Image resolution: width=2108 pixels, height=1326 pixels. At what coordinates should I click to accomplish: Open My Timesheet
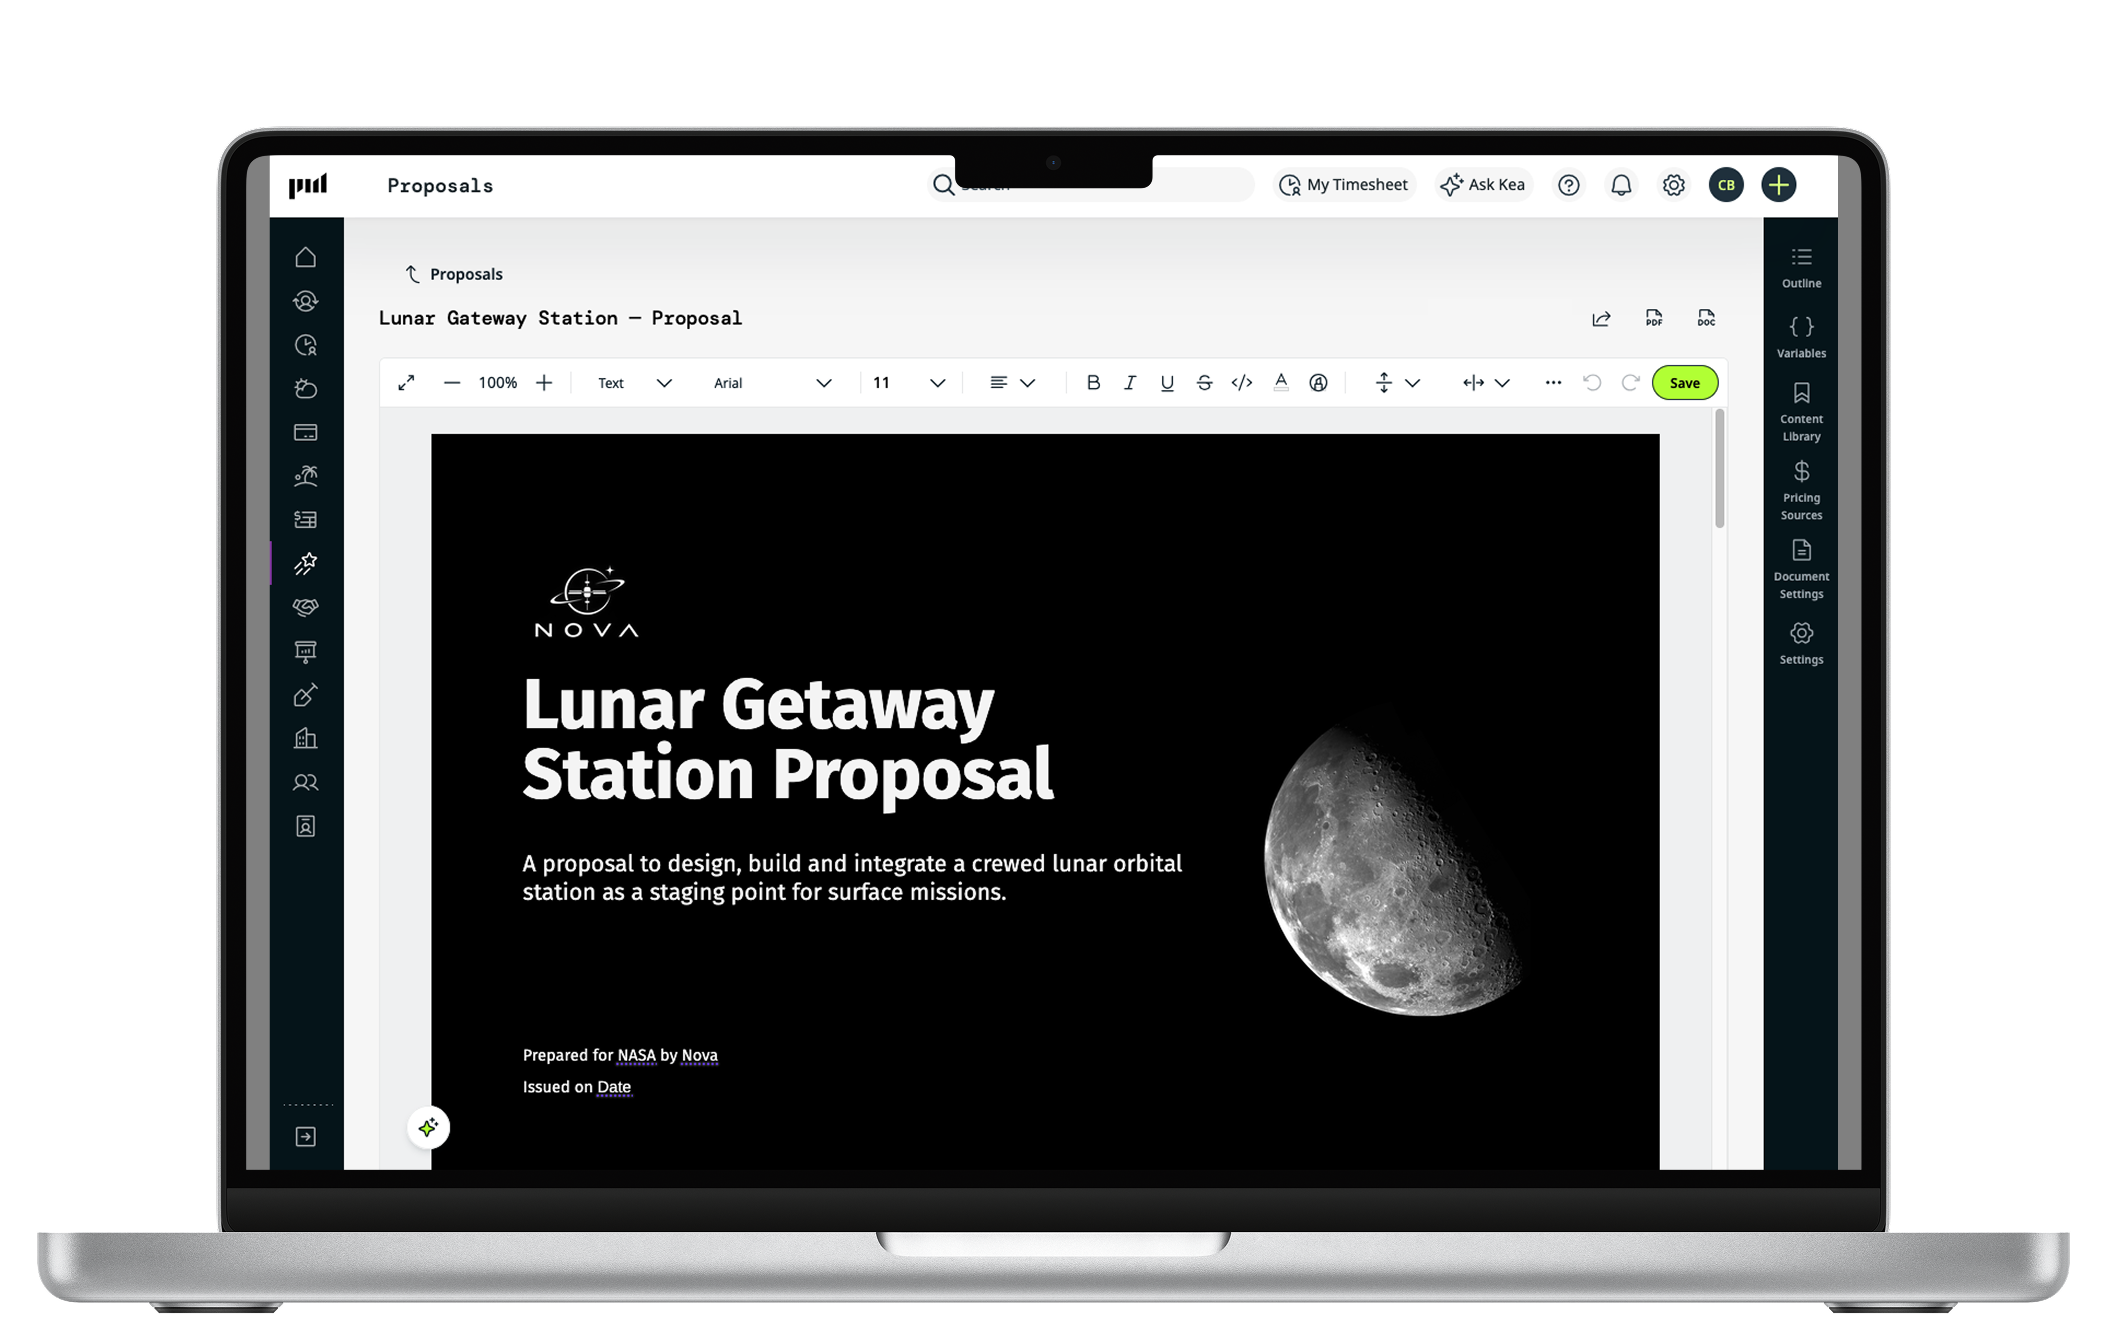click(1344, 185)
